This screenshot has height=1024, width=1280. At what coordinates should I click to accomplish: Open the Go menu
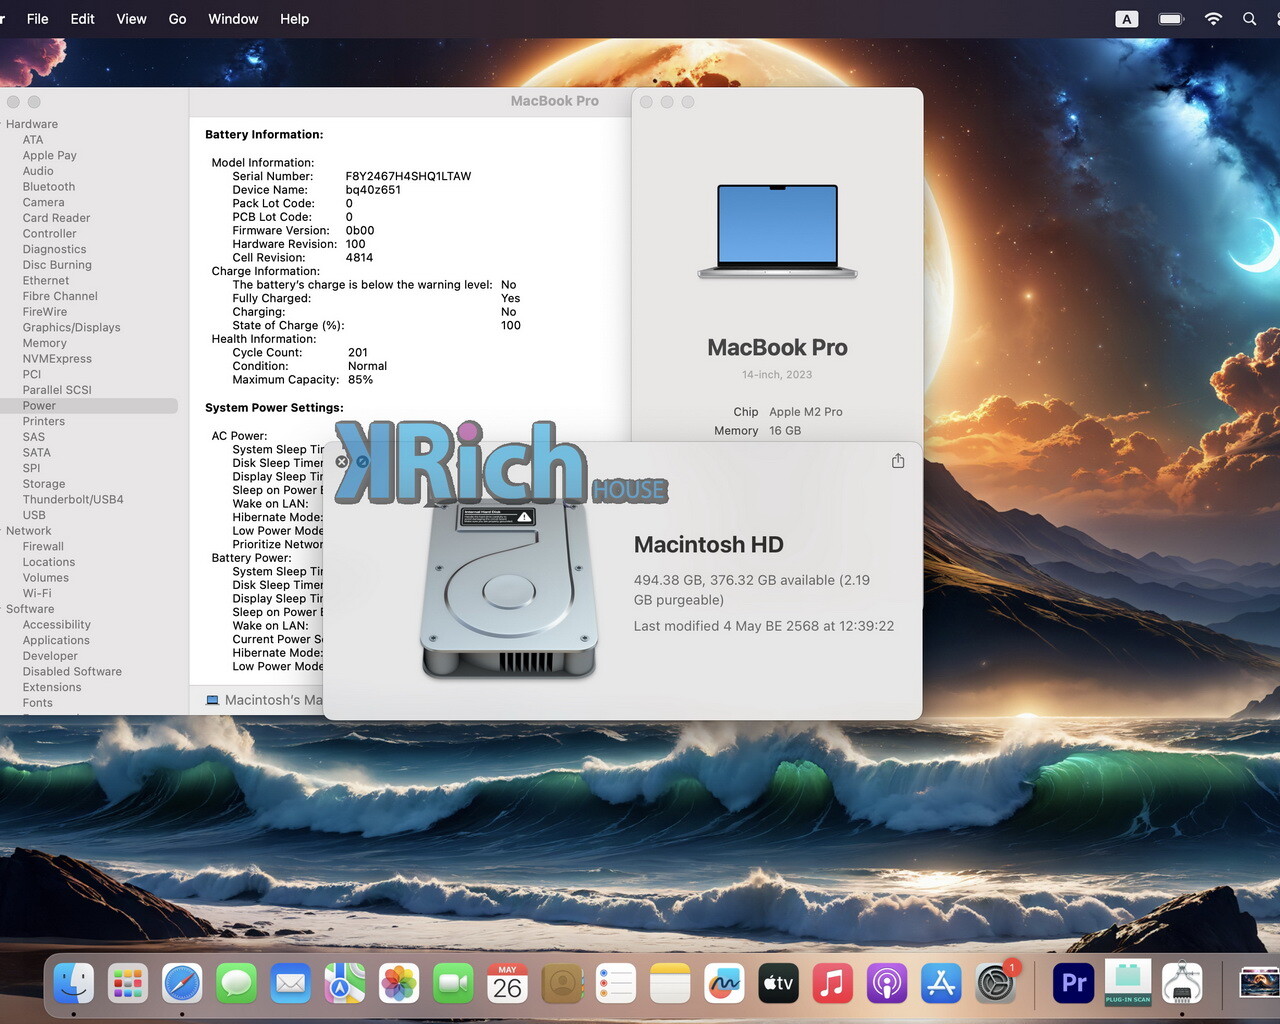click(x=177, y=19)
